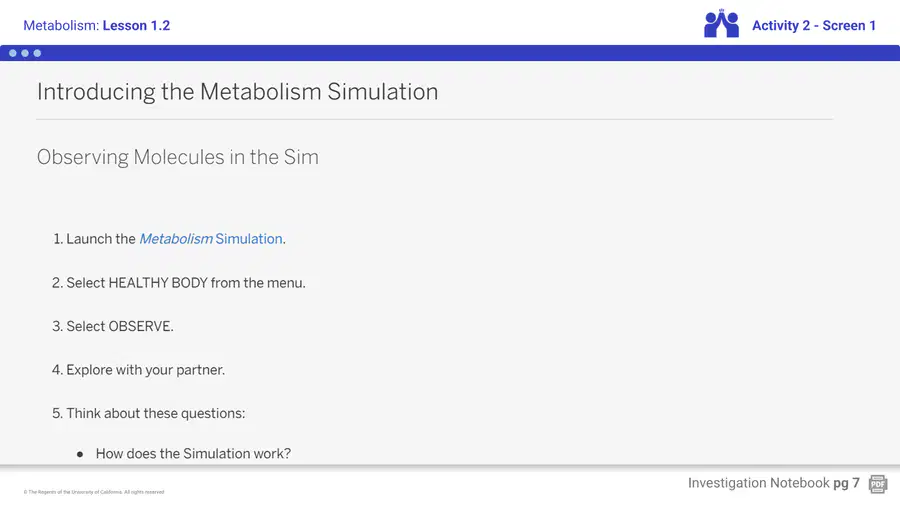Click the Introducing the Metabolism Simulation title

pyautogui.click(x=238, y=92)
